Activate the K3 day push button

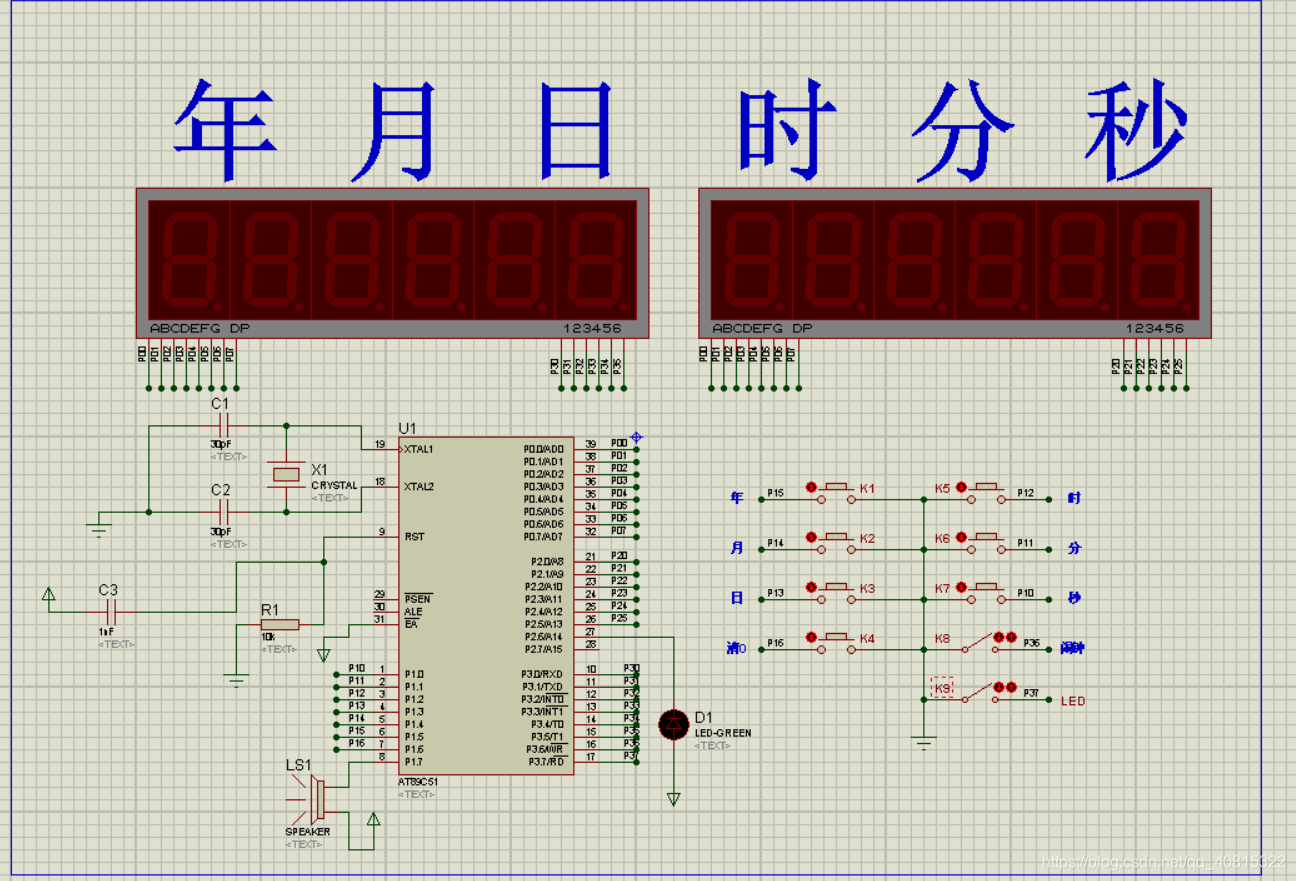[836, 592]
